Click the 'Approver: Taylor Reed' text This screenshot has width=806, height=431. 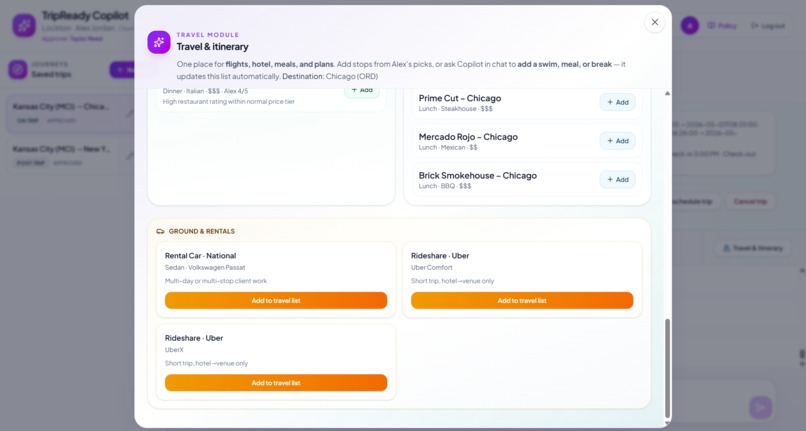pyautogui.click(x=72, y=39)
